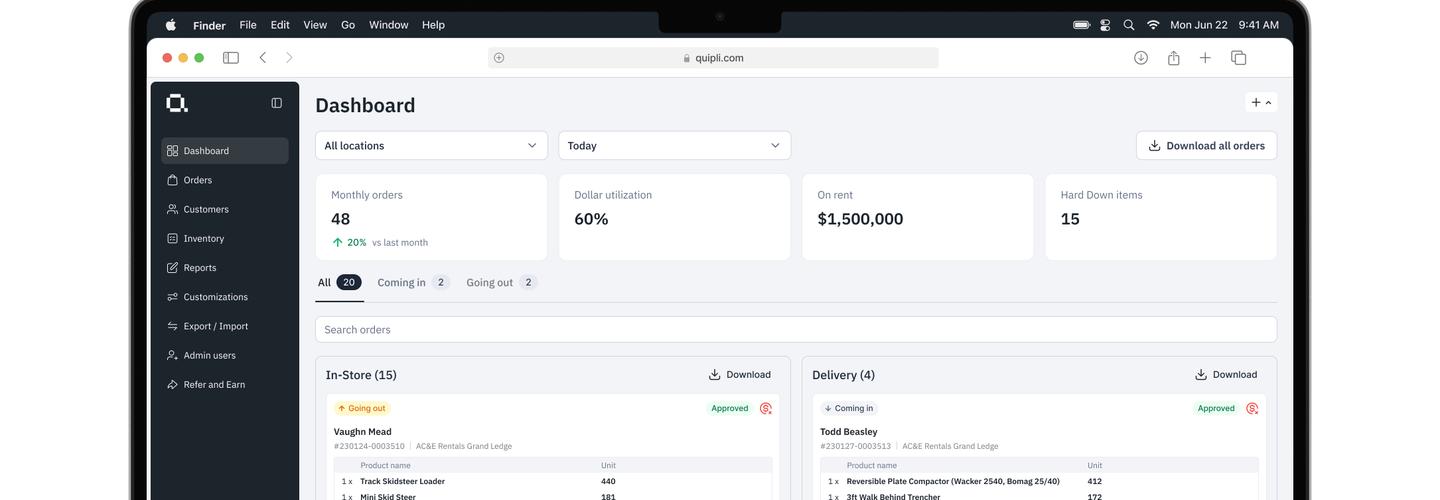Expand the All locations dropdown

point(431,146)
